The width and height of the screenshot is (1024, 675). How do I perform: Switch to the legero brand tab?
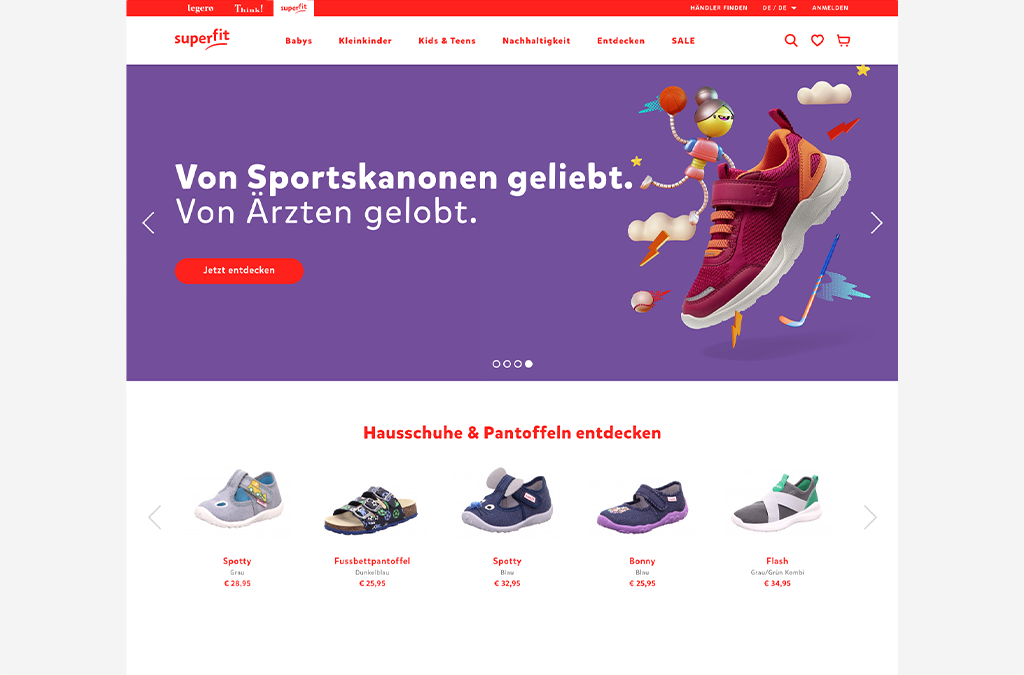tap(200, 8)
